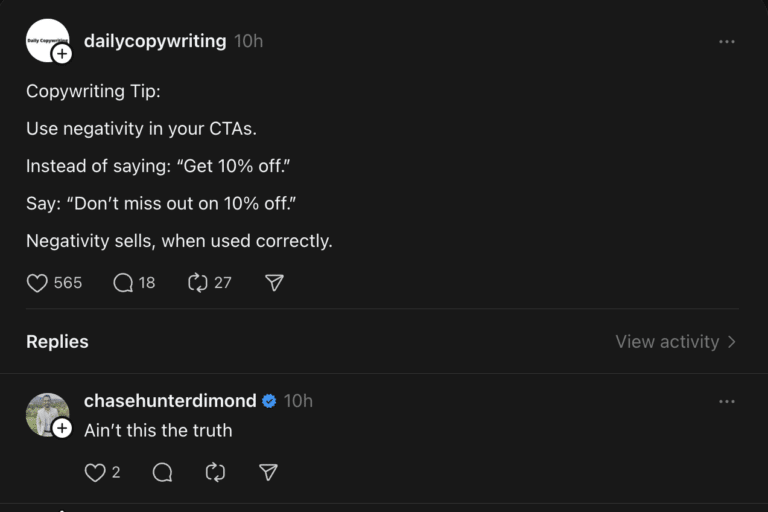768x512 pixels.
Task: Open View activity
Action: click(676, 342)
